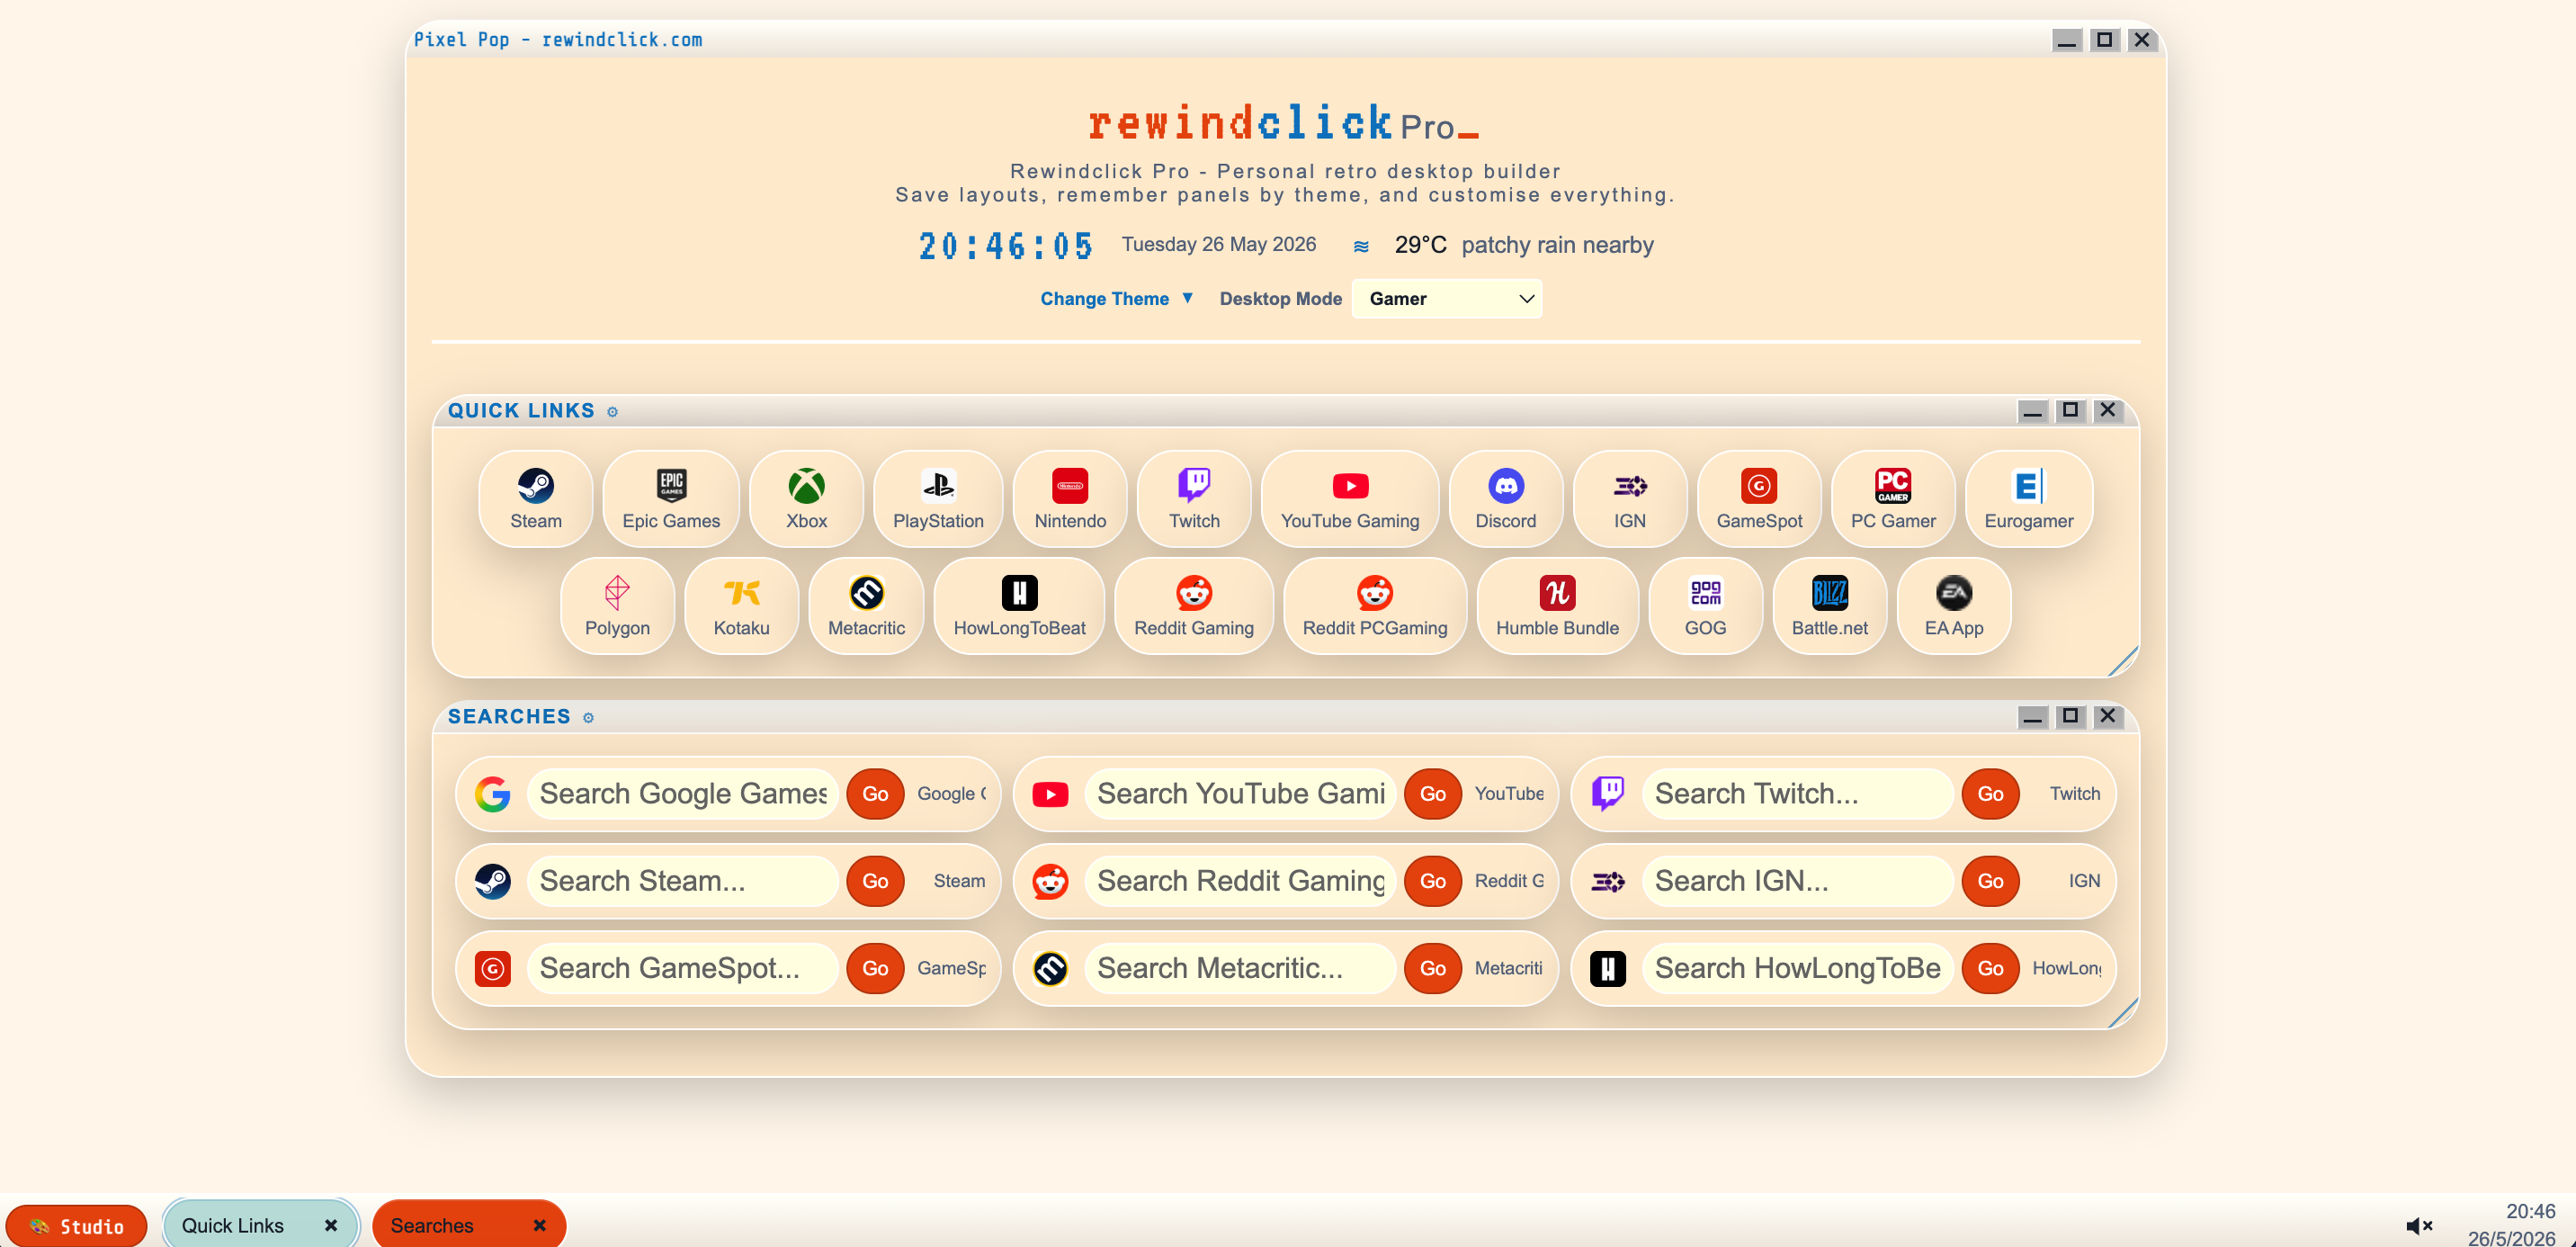Open the Nintendo quick link

tap(1070, 498)
